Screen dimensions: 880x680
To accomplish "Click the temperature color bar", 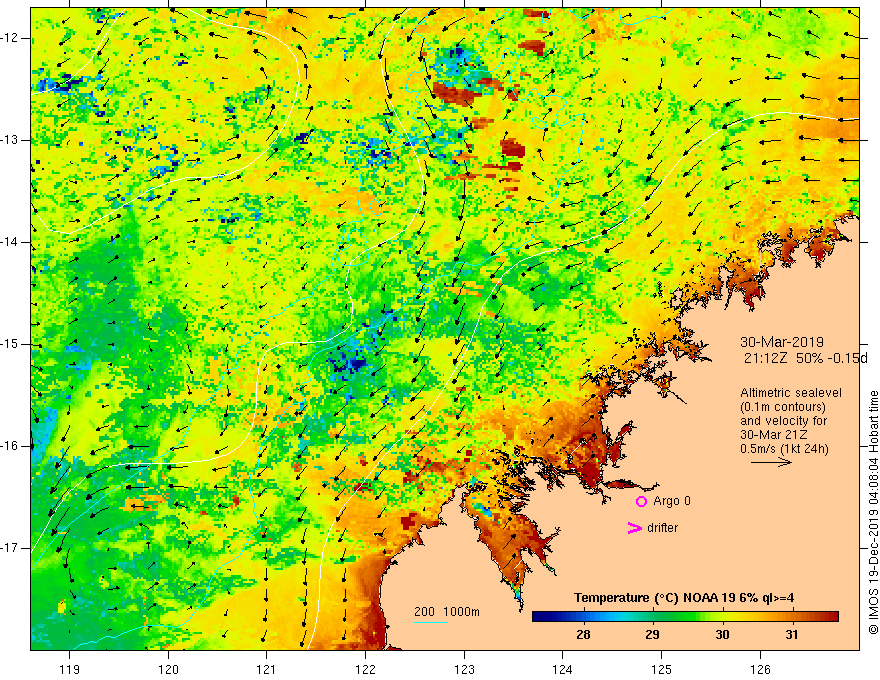I will point(685,617).
